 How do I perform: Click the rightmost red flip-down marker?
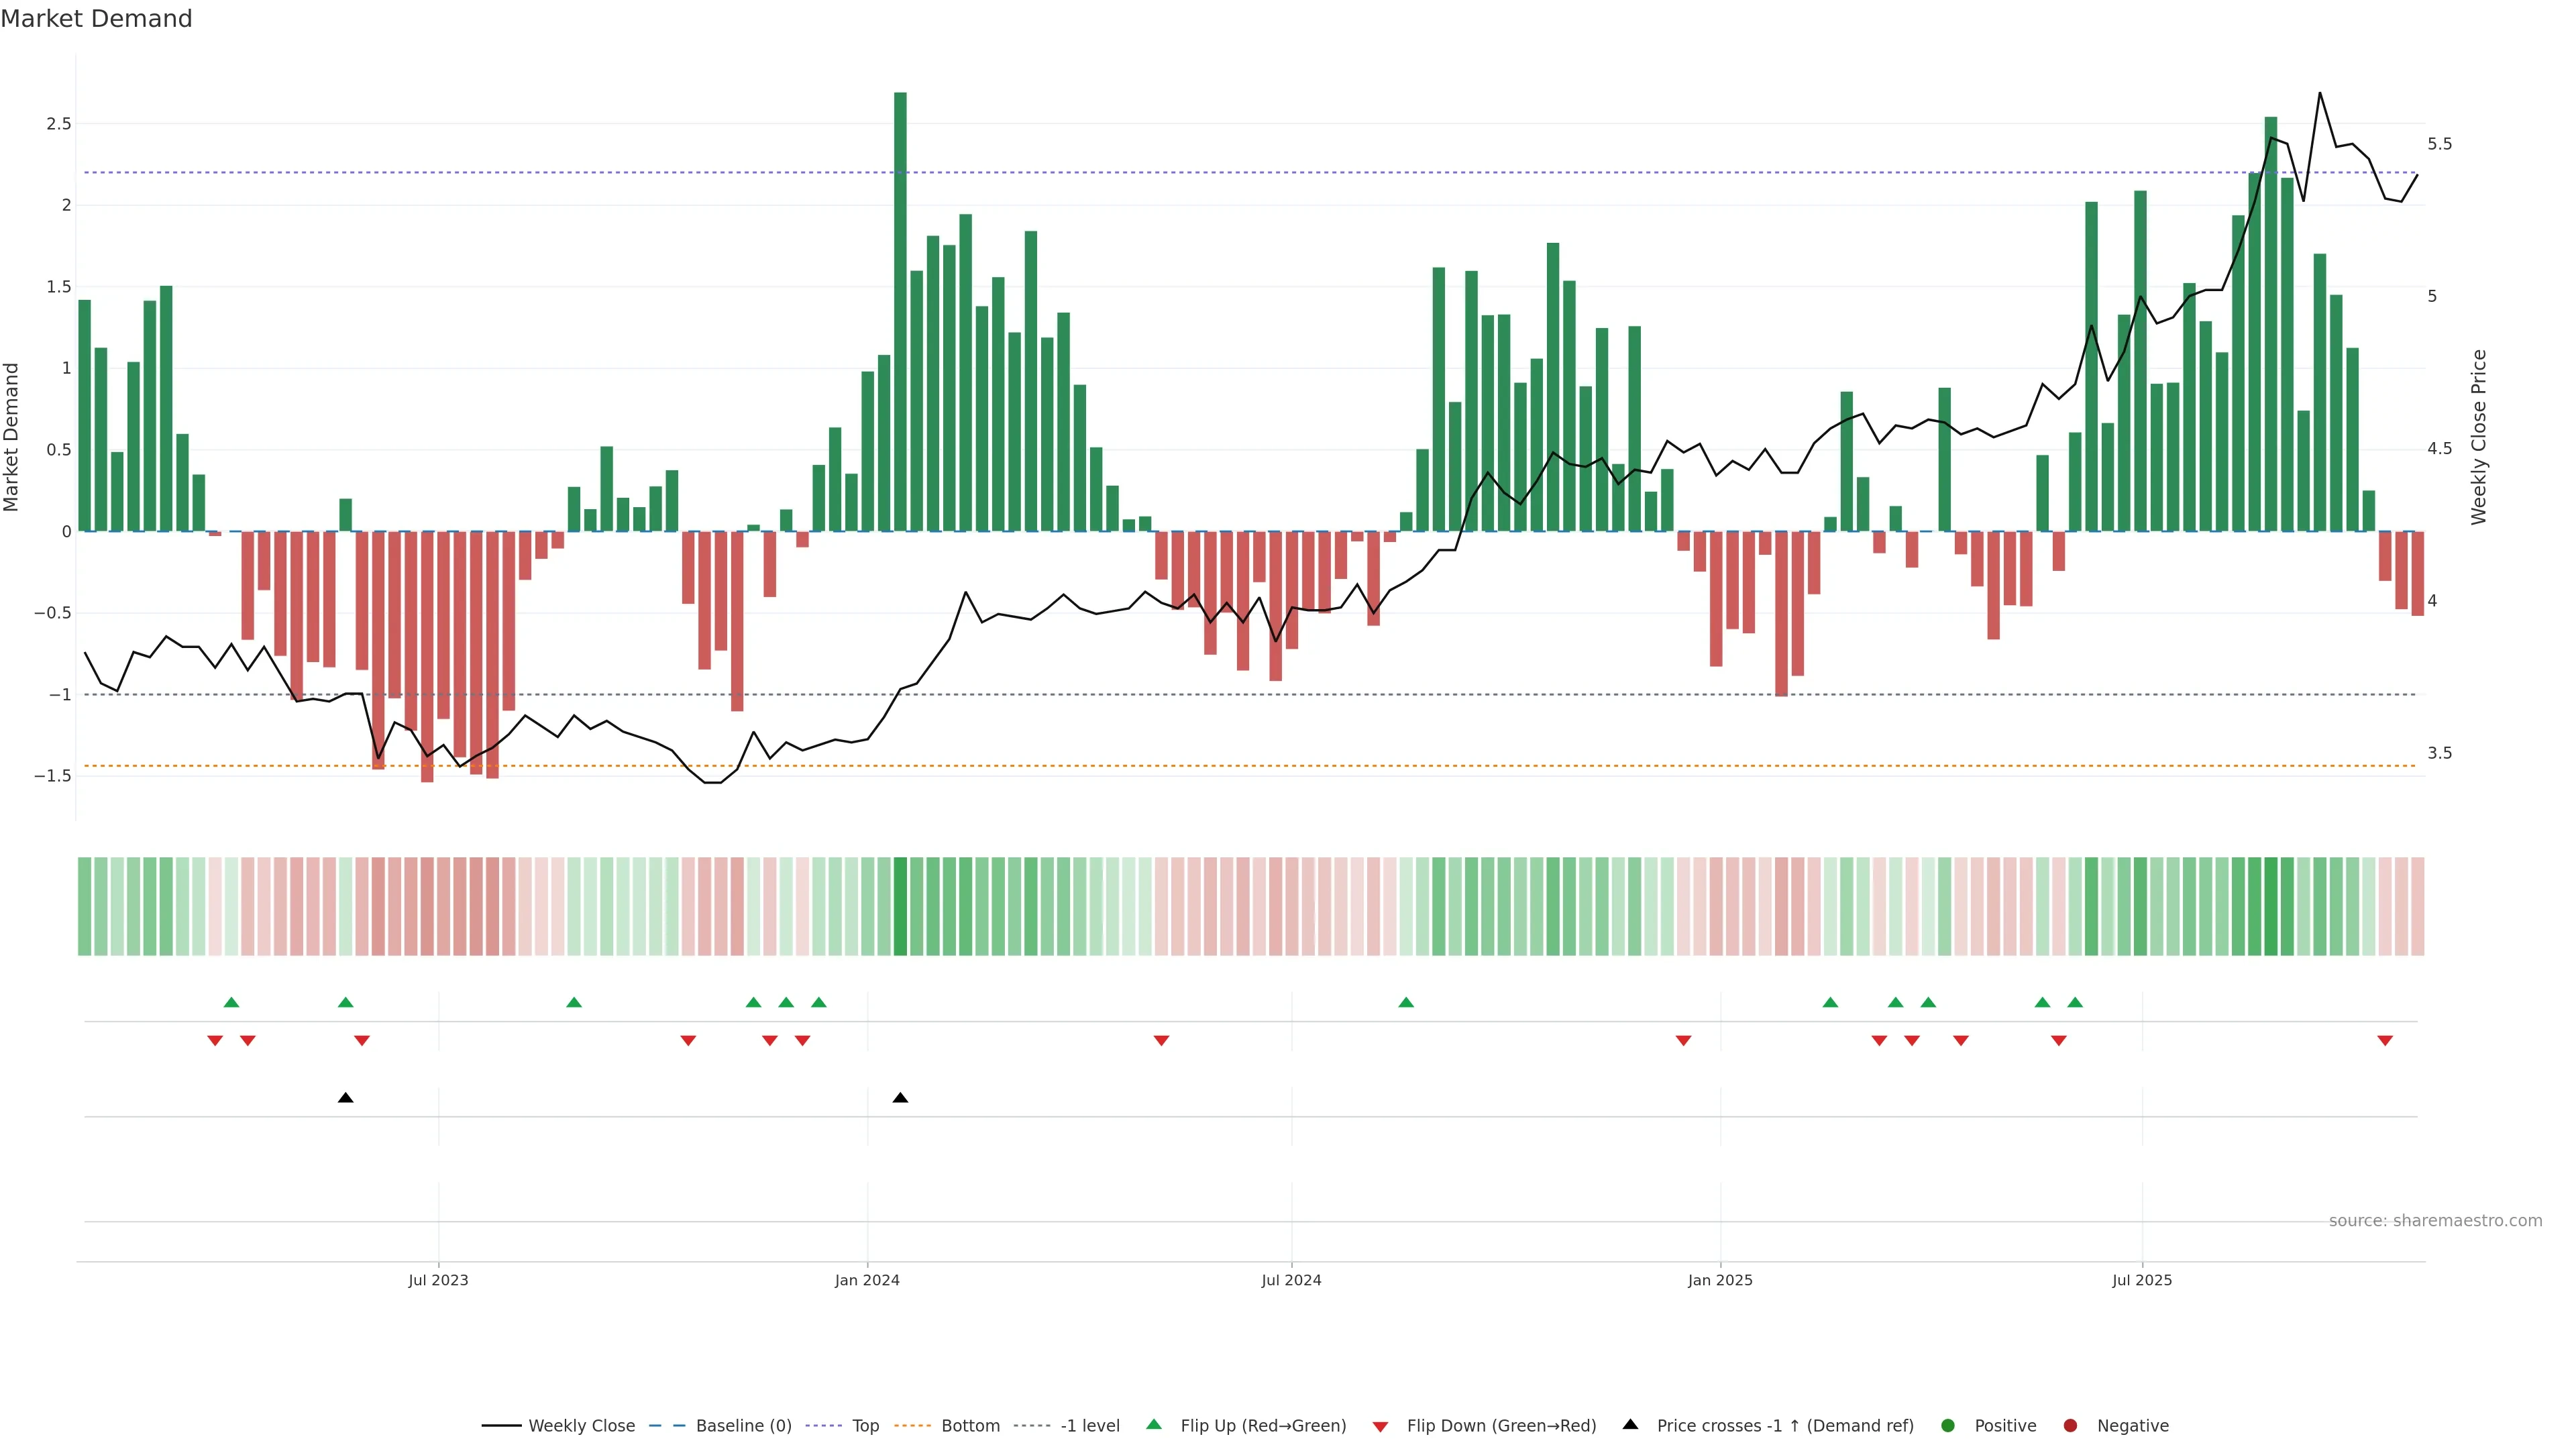point(2385,1041)
